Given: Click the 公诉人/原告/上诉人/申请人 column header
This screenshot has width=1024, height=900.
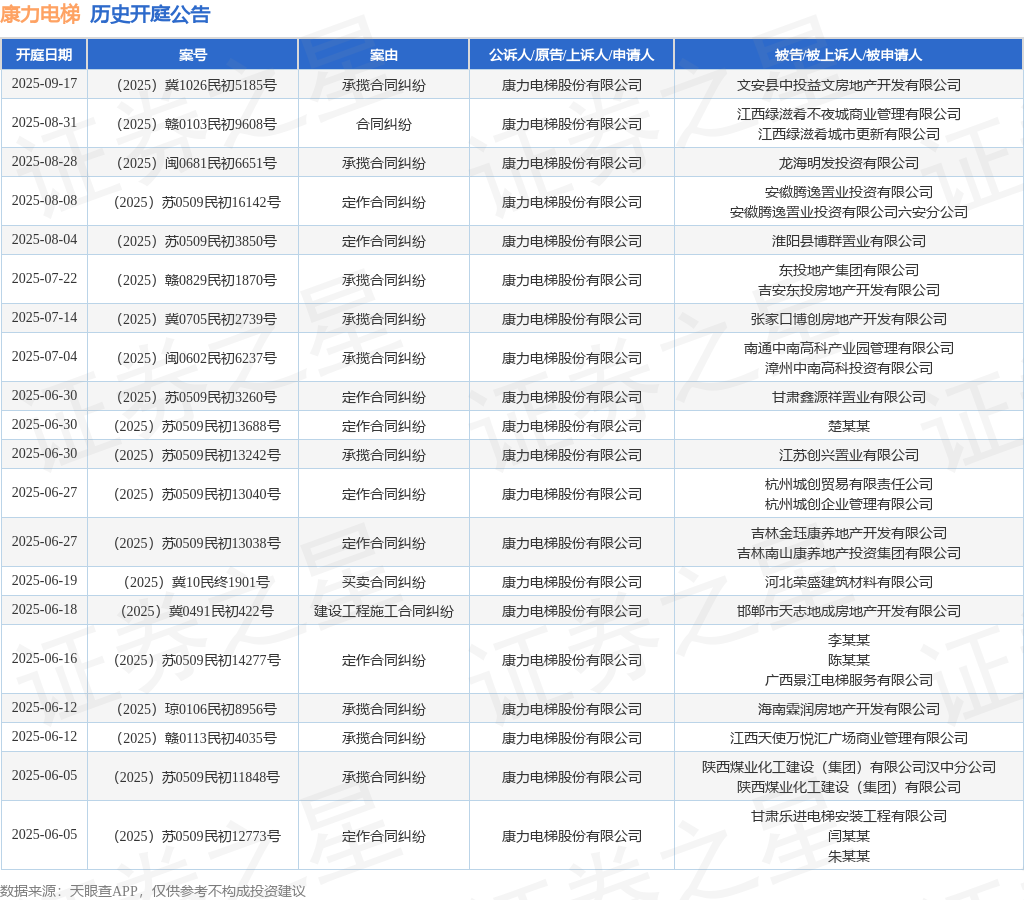Looking at the screenshot, I should pyautogui.click(x=571, y=55).
